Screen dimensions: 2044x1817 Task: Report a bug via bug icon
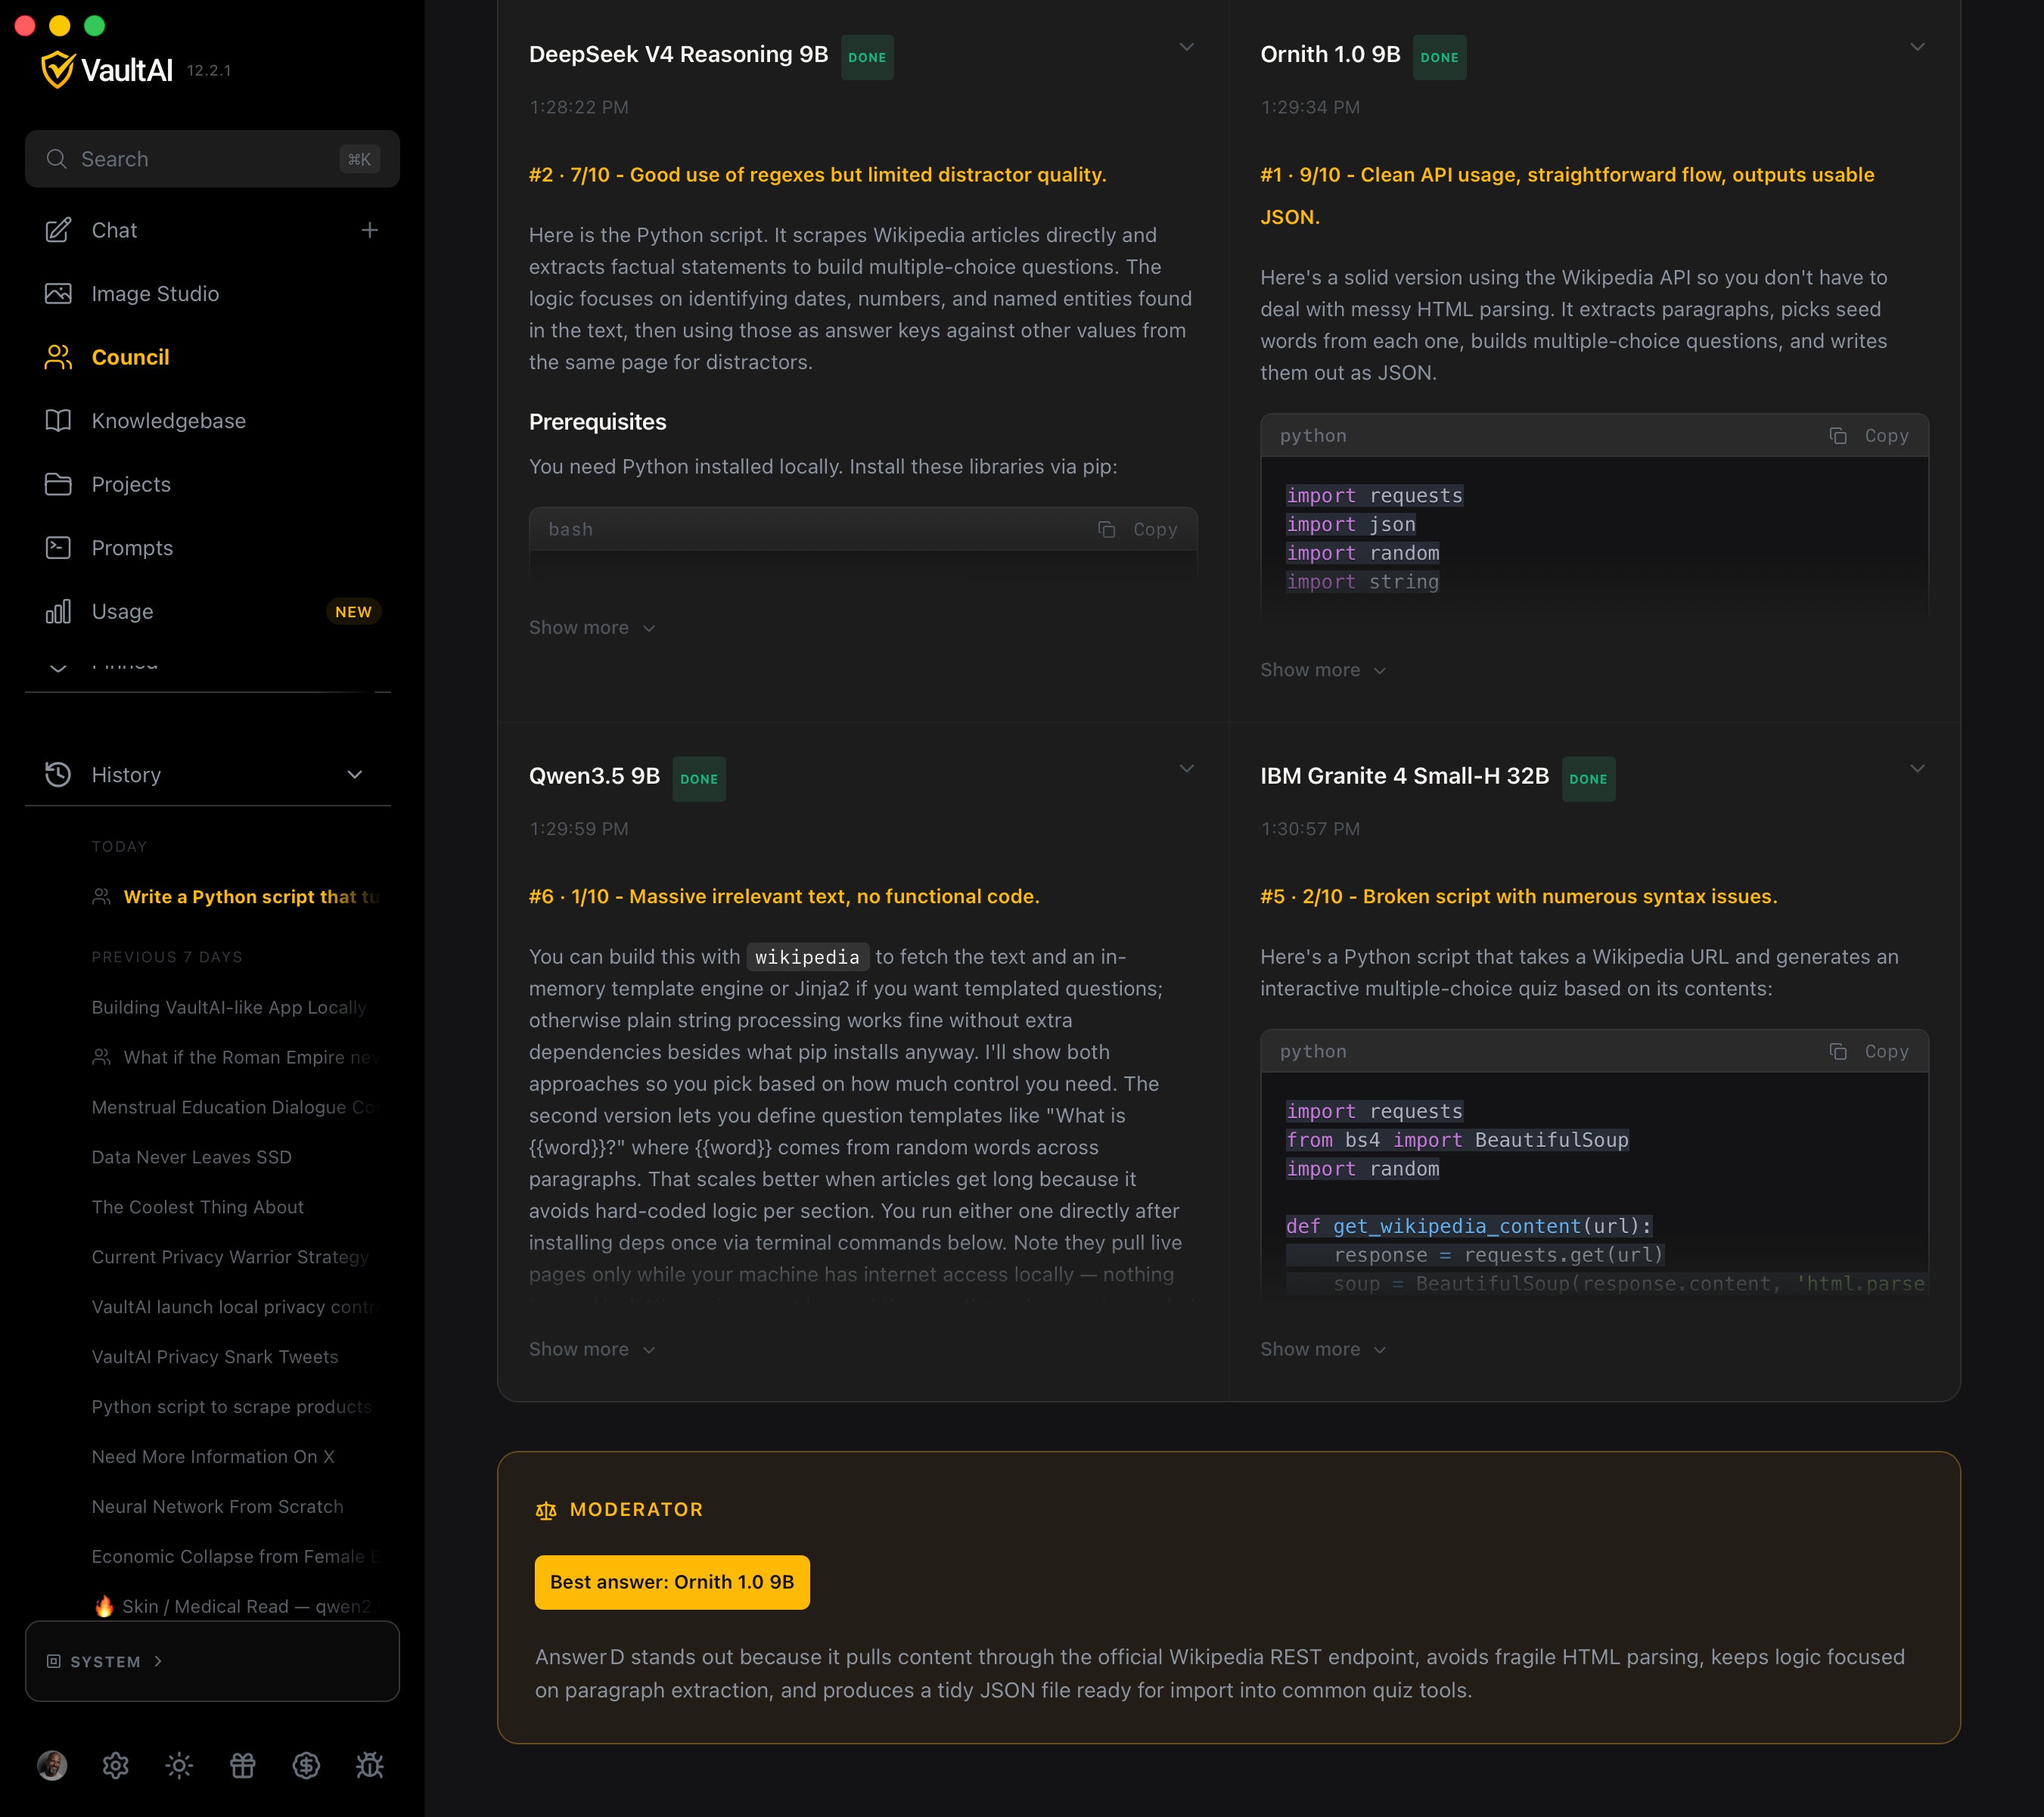[370, 1766]
